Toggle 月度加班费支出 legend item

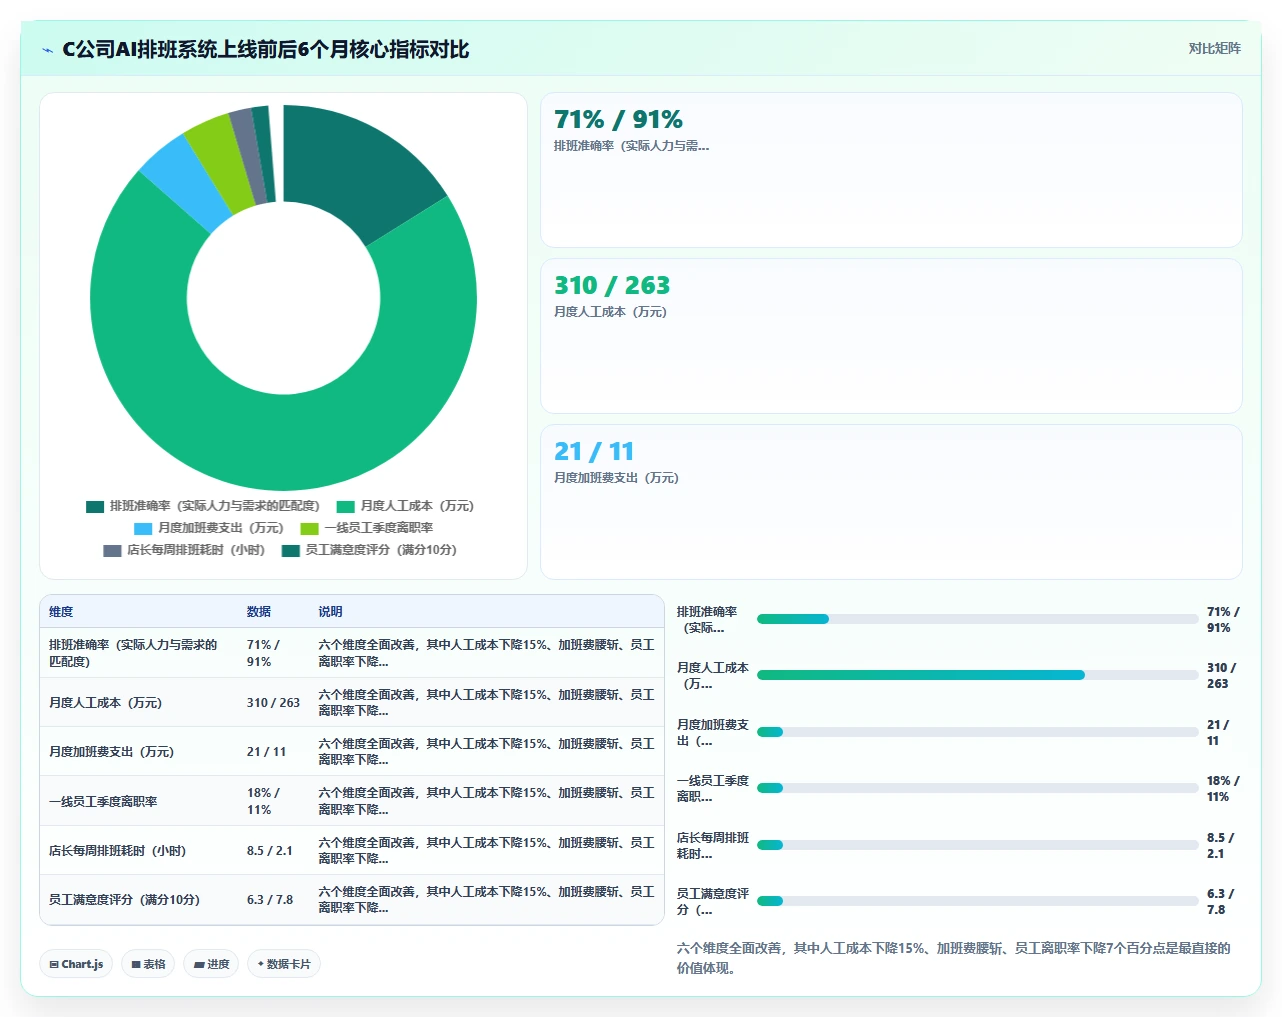pyautogui.click(x=209, y=528)
